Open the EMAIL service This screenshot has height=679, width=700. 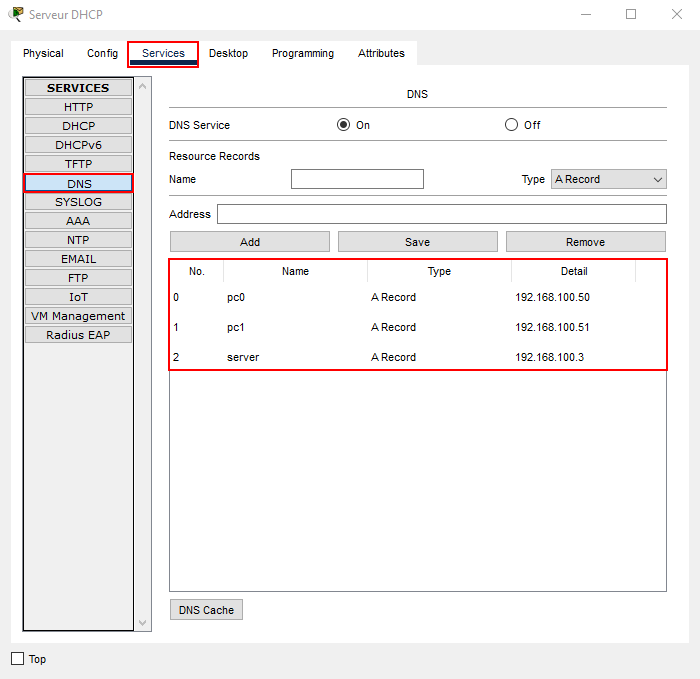point(78,259)
